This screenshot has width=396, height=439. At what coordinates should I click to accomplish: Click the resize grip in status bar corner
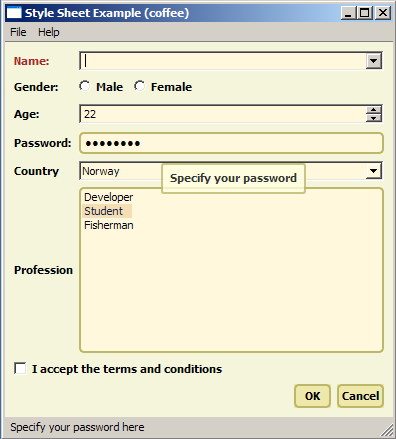(x=387, y=430)
